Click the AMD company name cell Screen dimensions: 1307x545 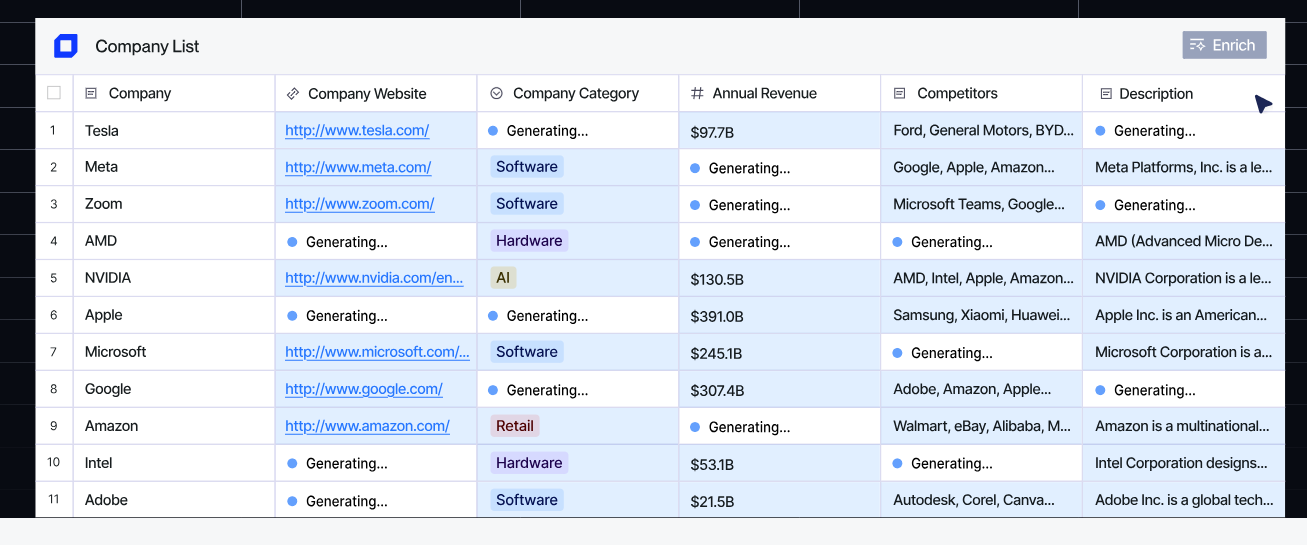(174, 241)
